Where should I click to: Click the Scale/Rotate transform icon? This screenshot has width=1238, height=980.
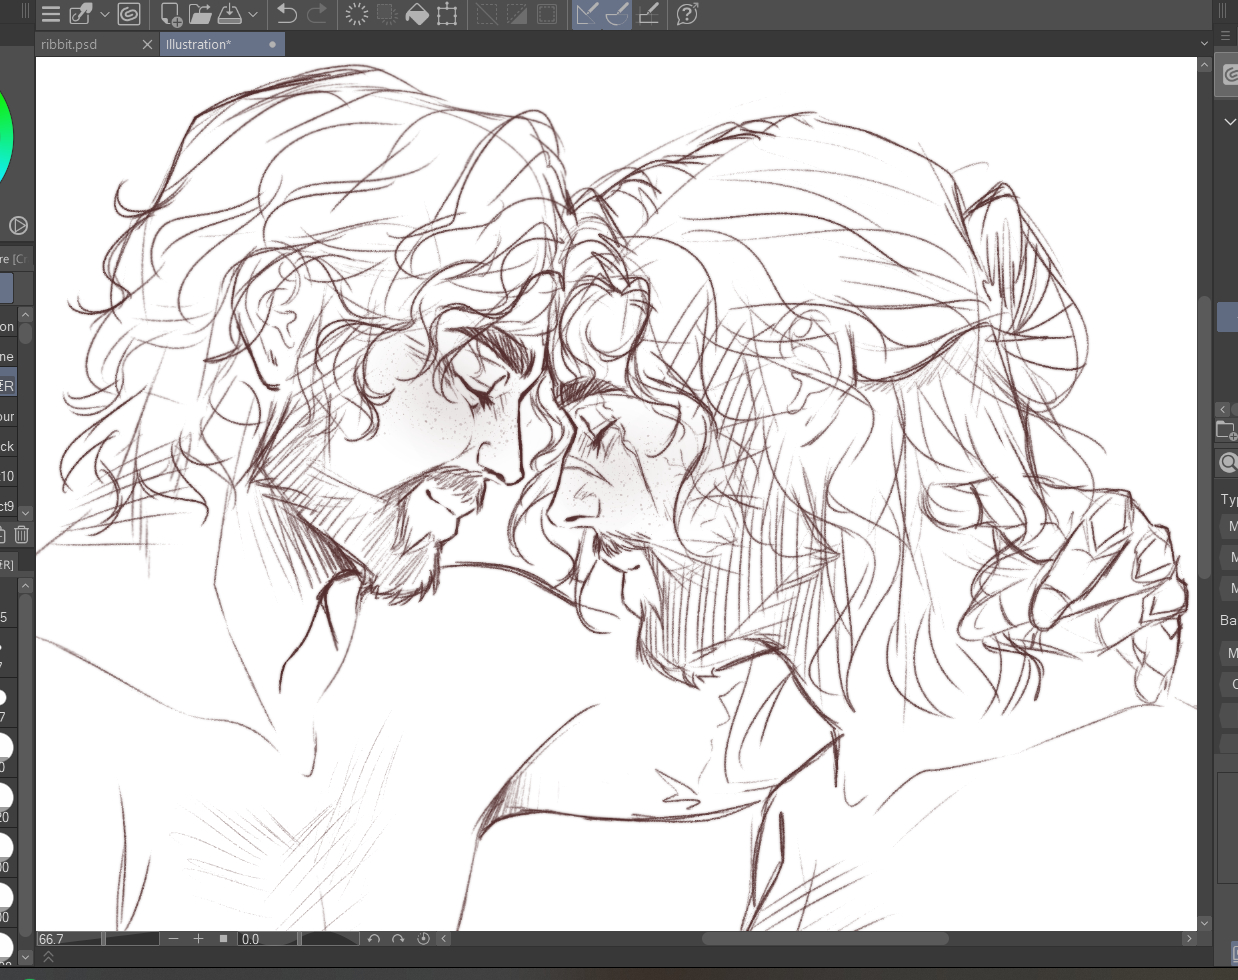[447, 14]
